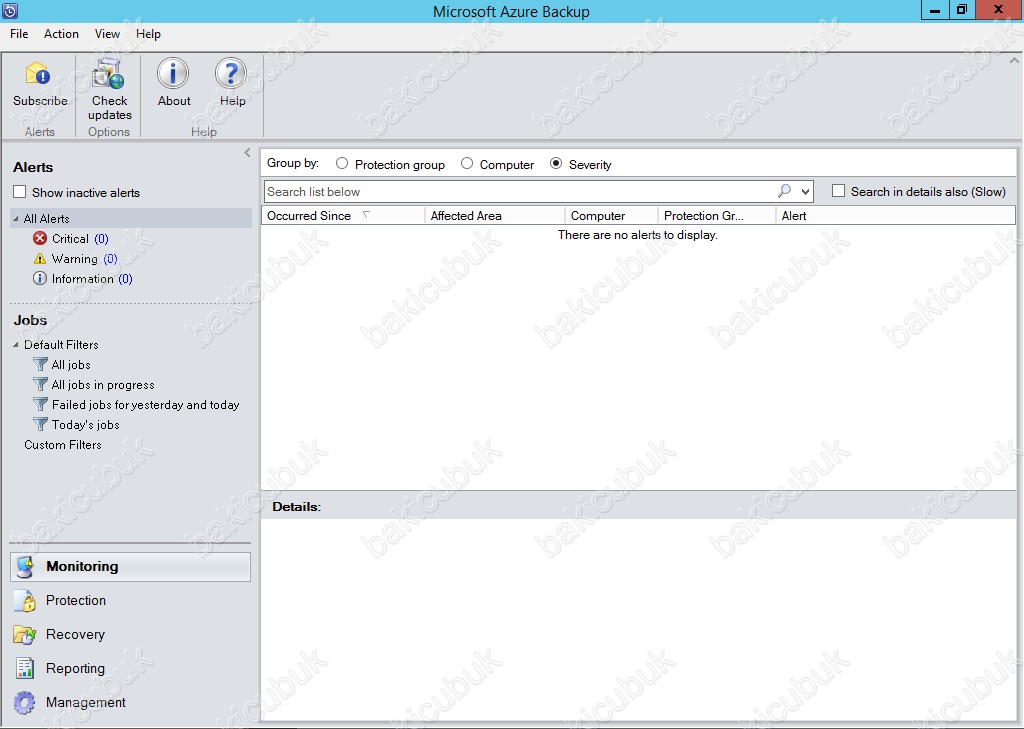Click the Subscribe alerts icon
This screenshot has height=729, width=1024.
[37, 74]
